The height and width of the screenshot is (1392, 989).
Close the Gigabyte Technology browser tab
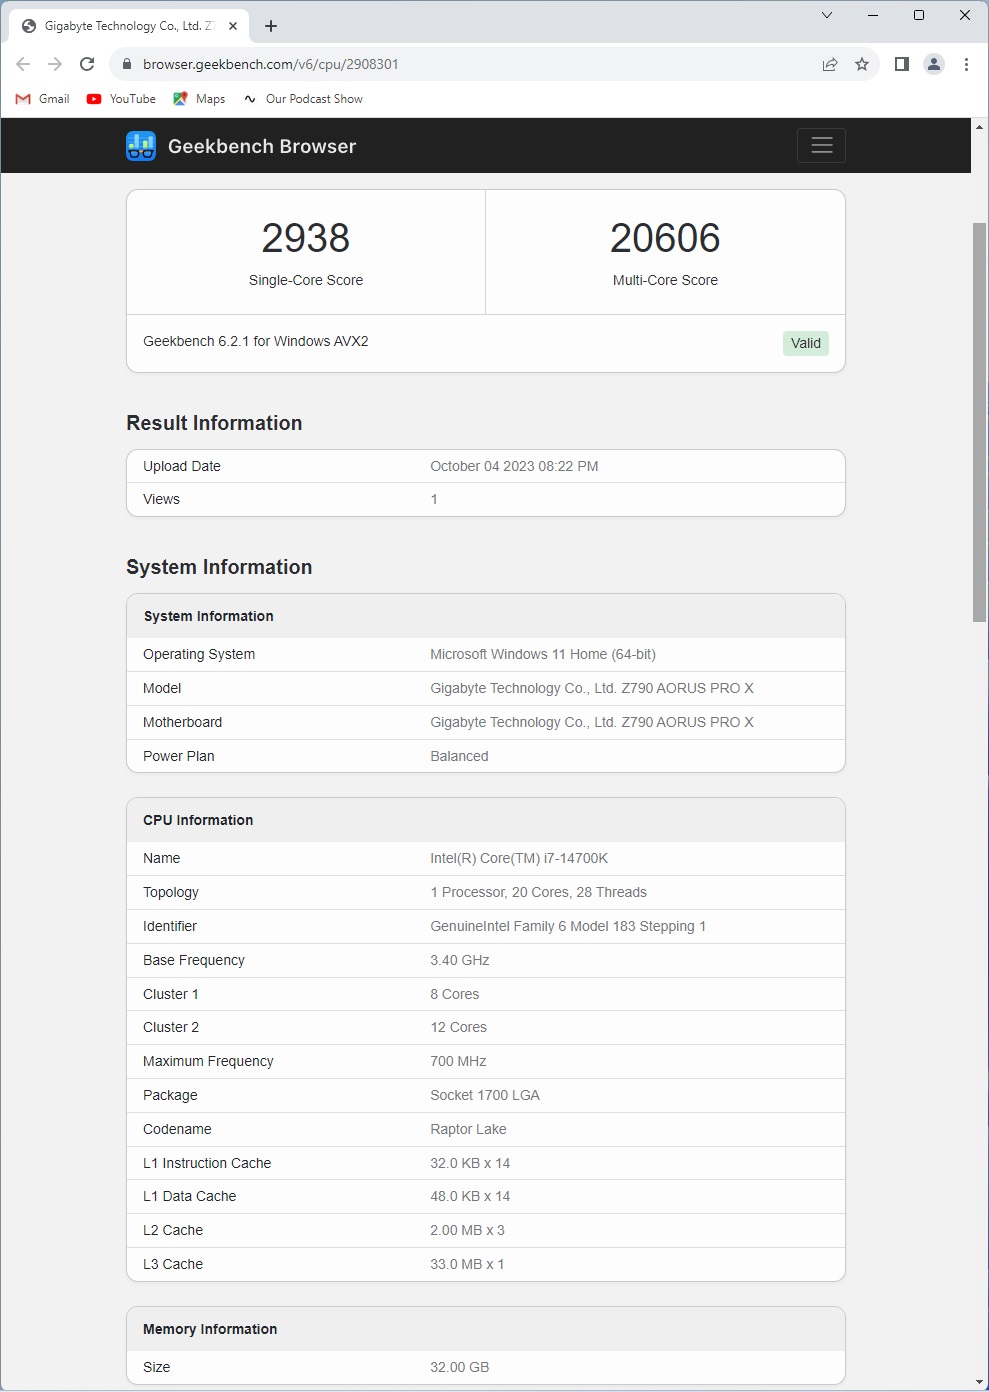click(x=233, y=26)
